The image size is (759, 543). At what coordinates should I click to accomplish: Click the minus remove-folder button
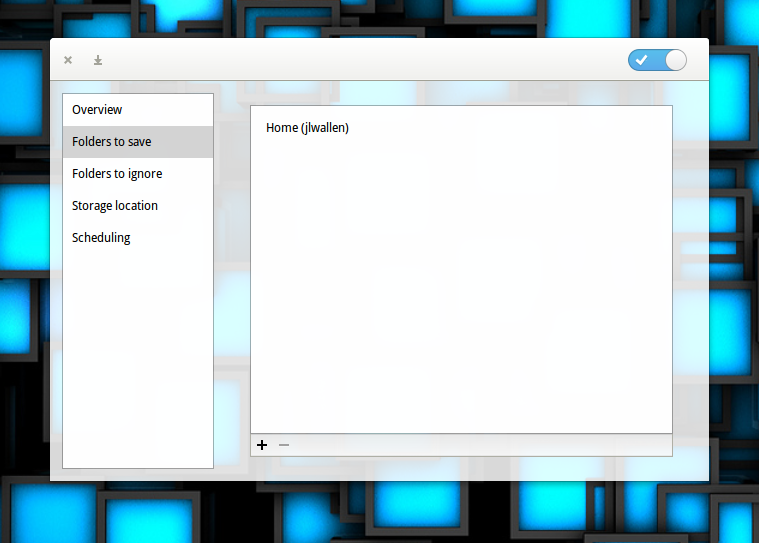click(284, 445)
